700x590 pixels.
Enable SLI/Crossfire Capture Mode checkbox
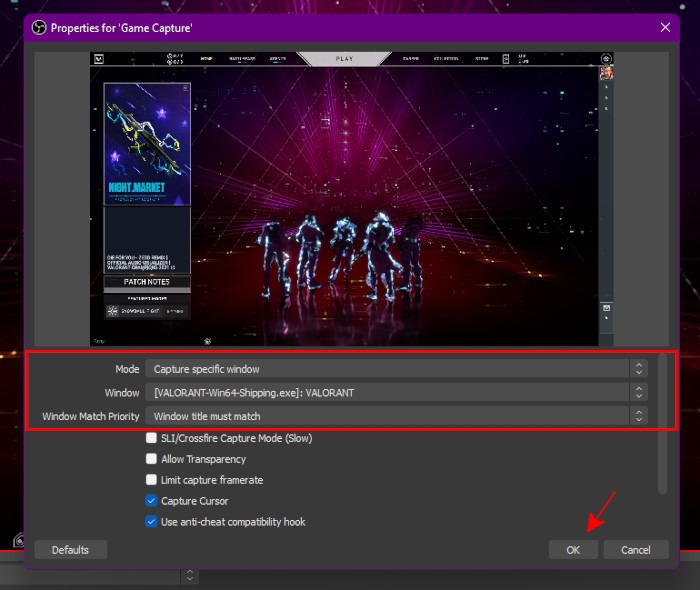[x=151, y=438]
